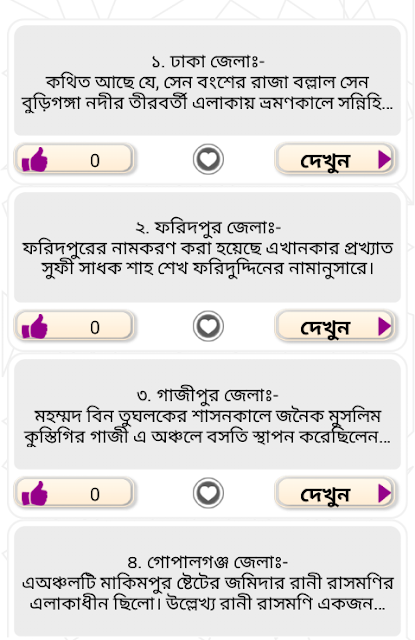The width and height of the screenshot is (415, 640).
Task: Click purple arrow on ঢাকা জেলা দেখুন button
Action: 384,159
